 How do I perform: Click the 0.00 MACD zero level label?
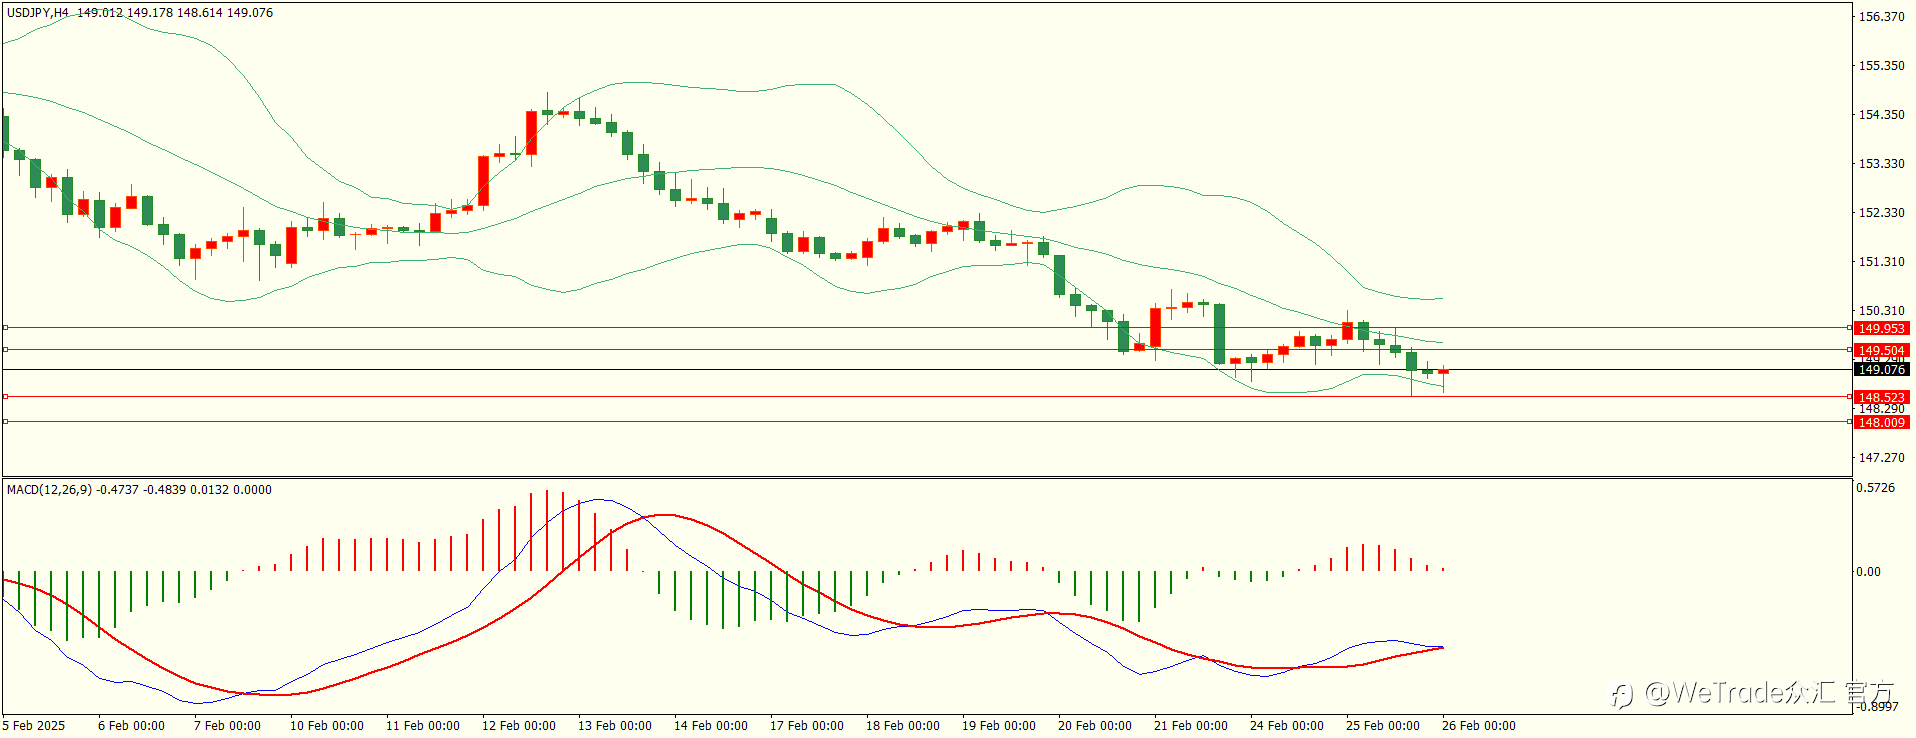pos(1868,572)
